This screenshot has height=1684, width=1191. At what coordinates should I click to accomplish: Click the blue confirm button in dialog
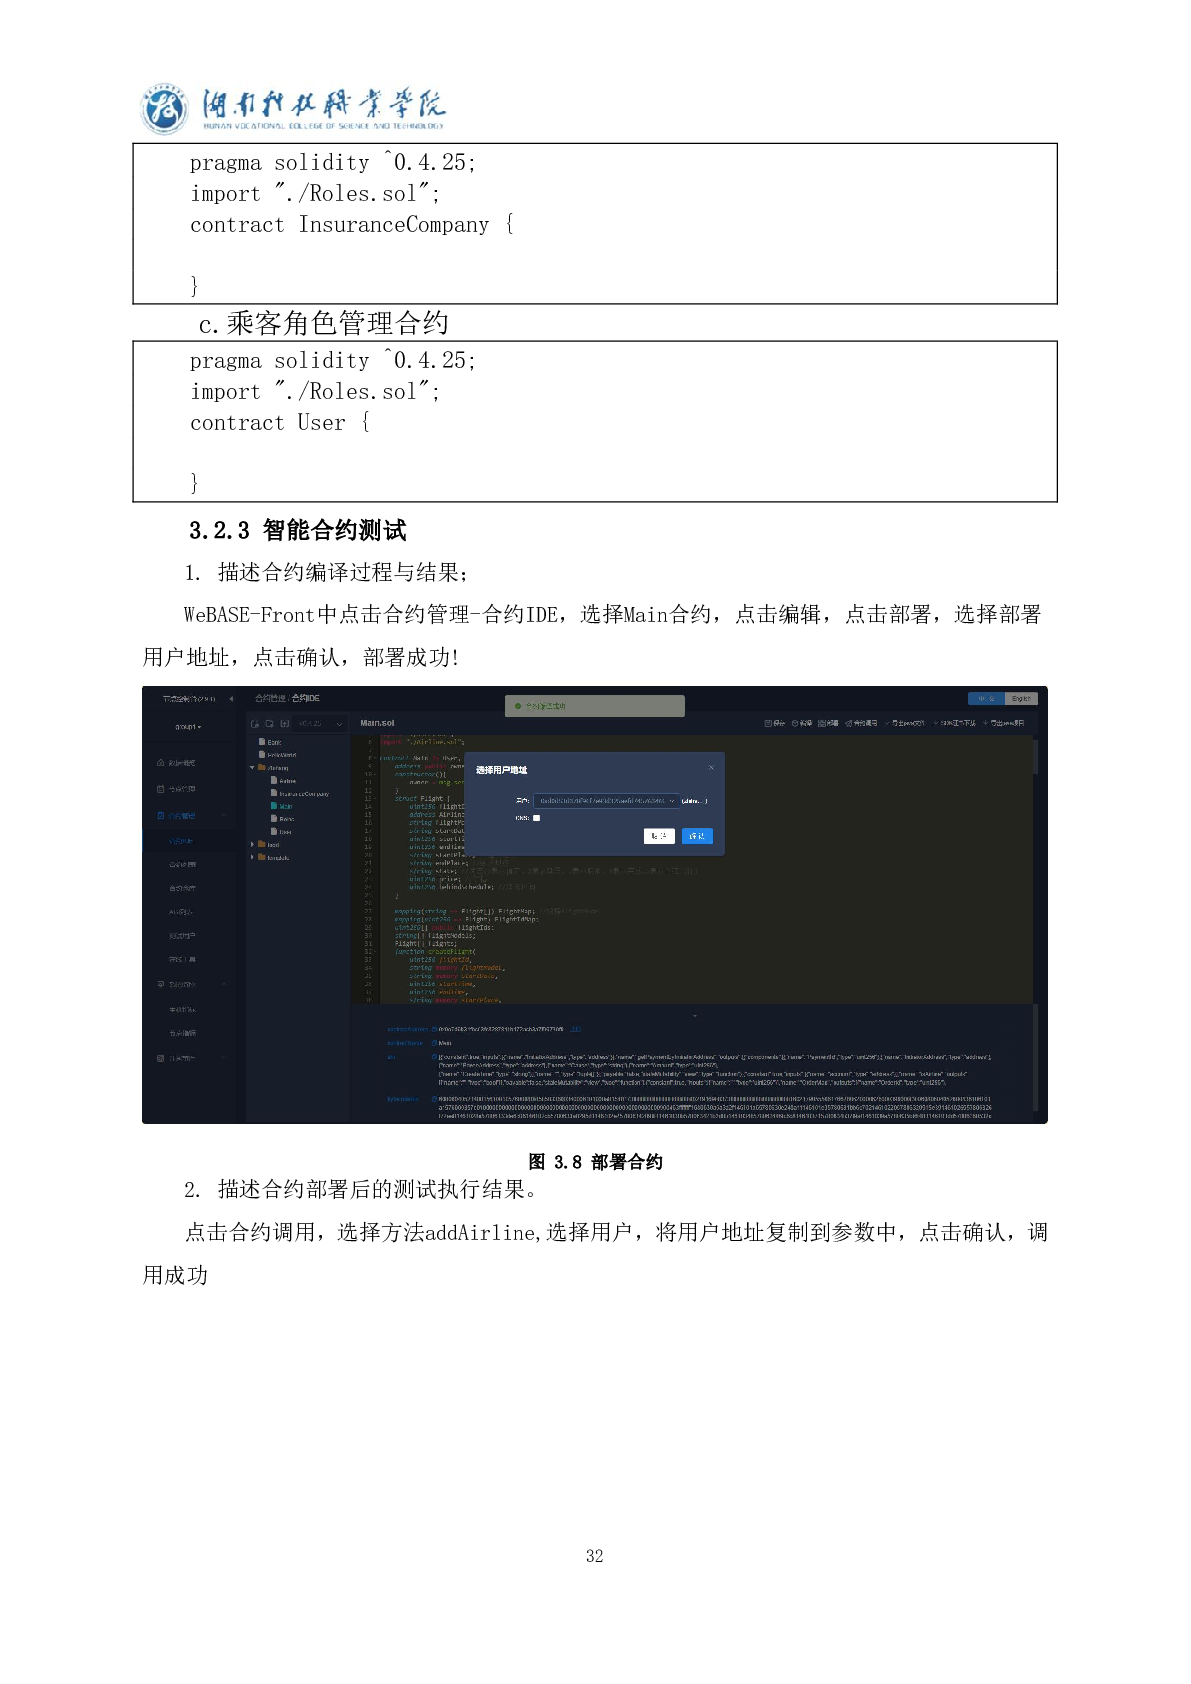tap(697, 836)
